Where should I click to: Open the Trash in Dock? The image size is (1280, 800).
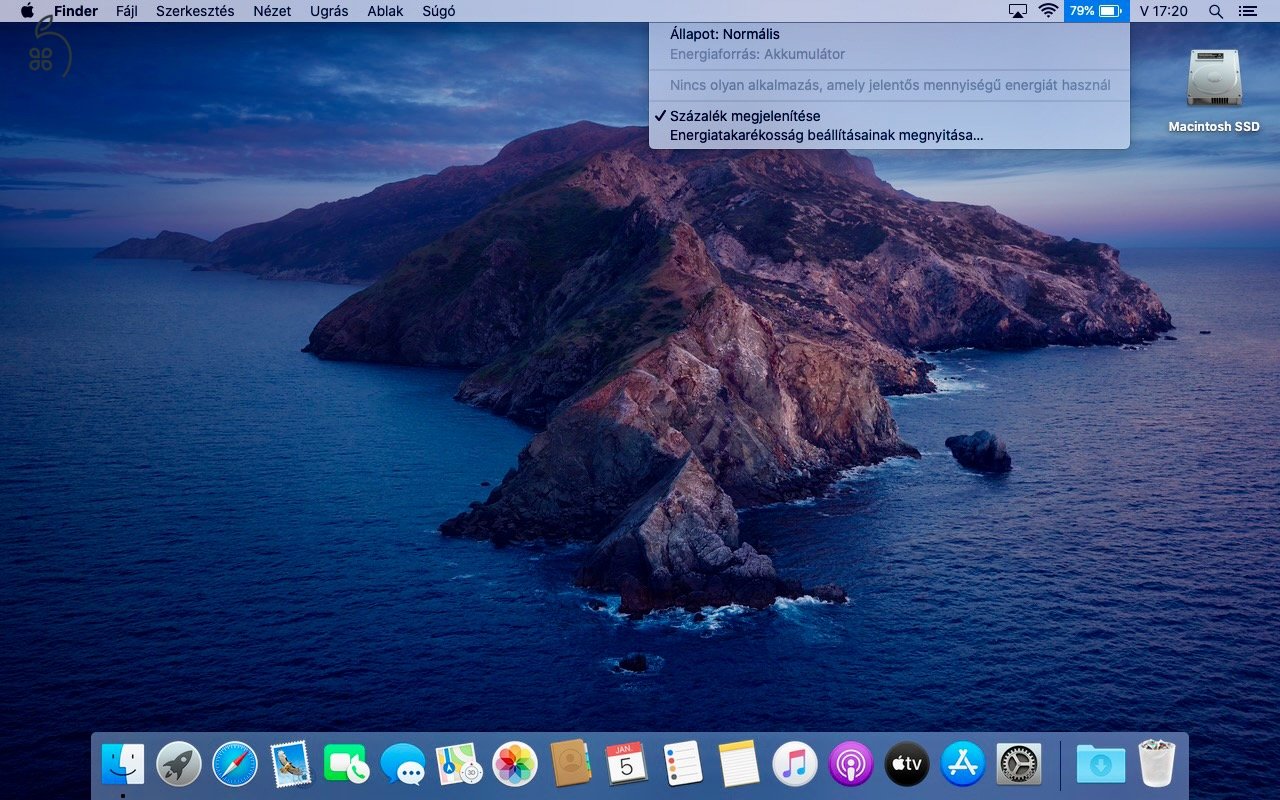[x=1156, y=764]
